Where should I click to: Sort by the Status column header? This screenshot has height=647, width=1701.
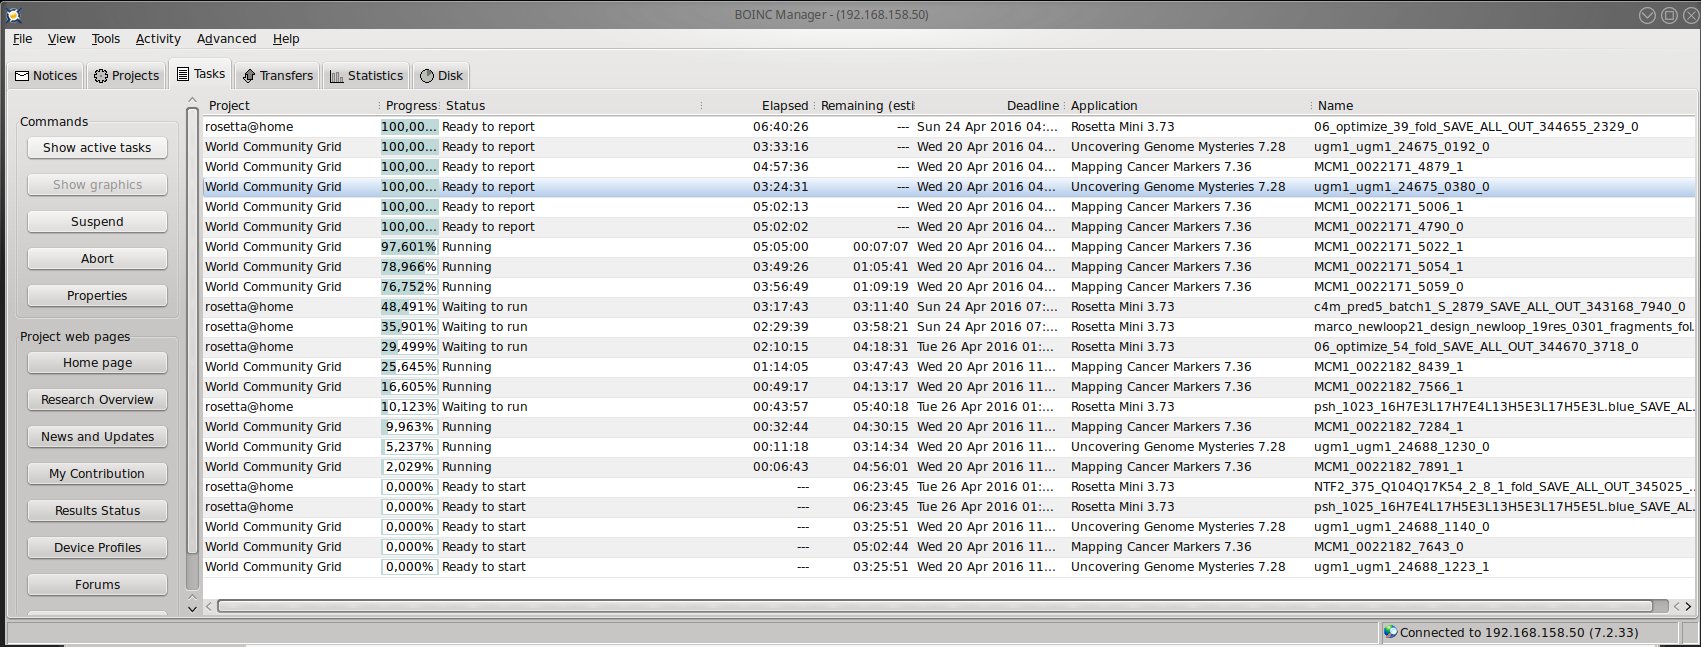[570, 106]
